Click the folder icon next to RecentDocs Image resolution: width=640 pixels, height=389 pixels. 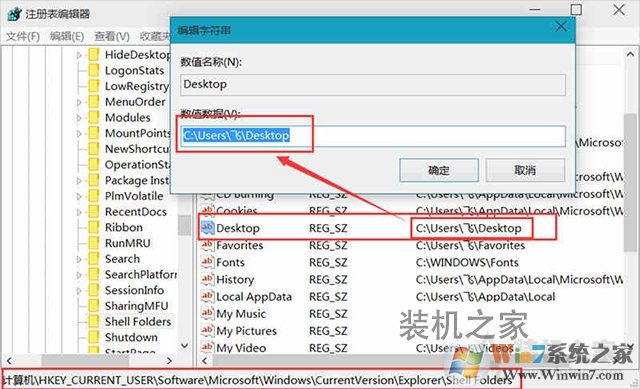click(x=94, y=212)
